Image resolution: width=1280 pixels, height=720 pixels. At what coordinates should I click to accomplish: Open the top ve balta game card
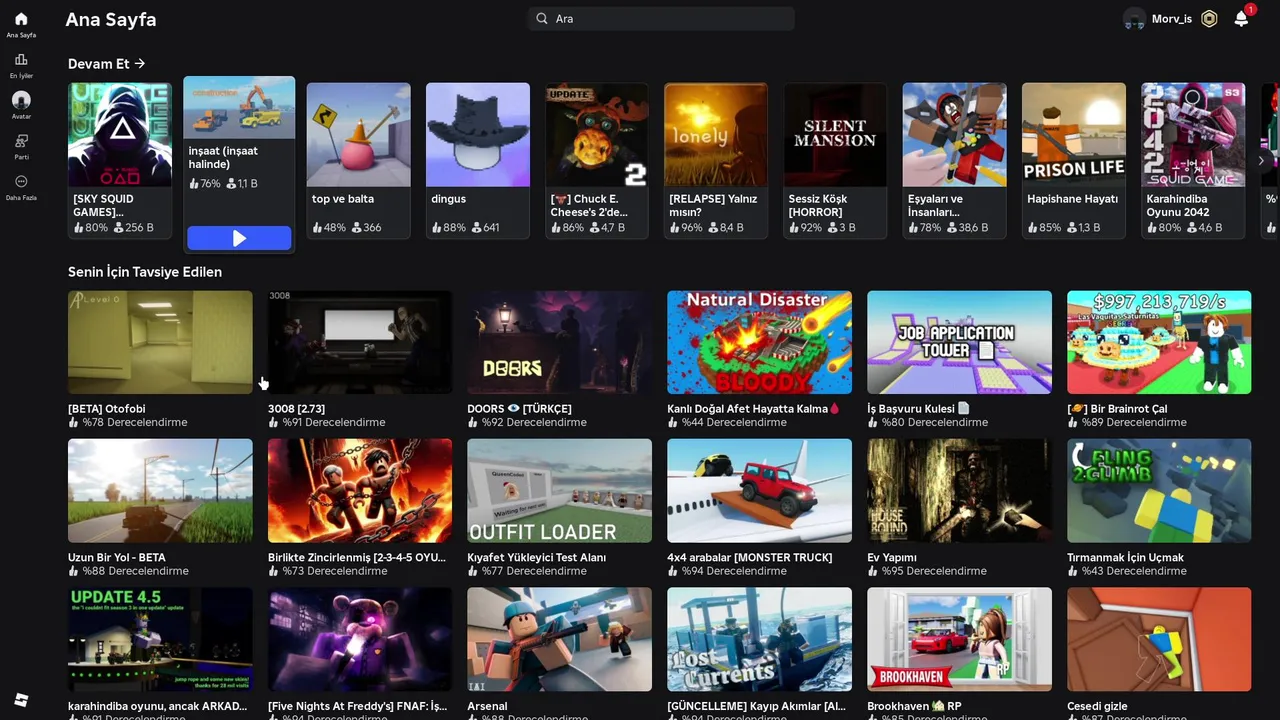coord(358,161)
